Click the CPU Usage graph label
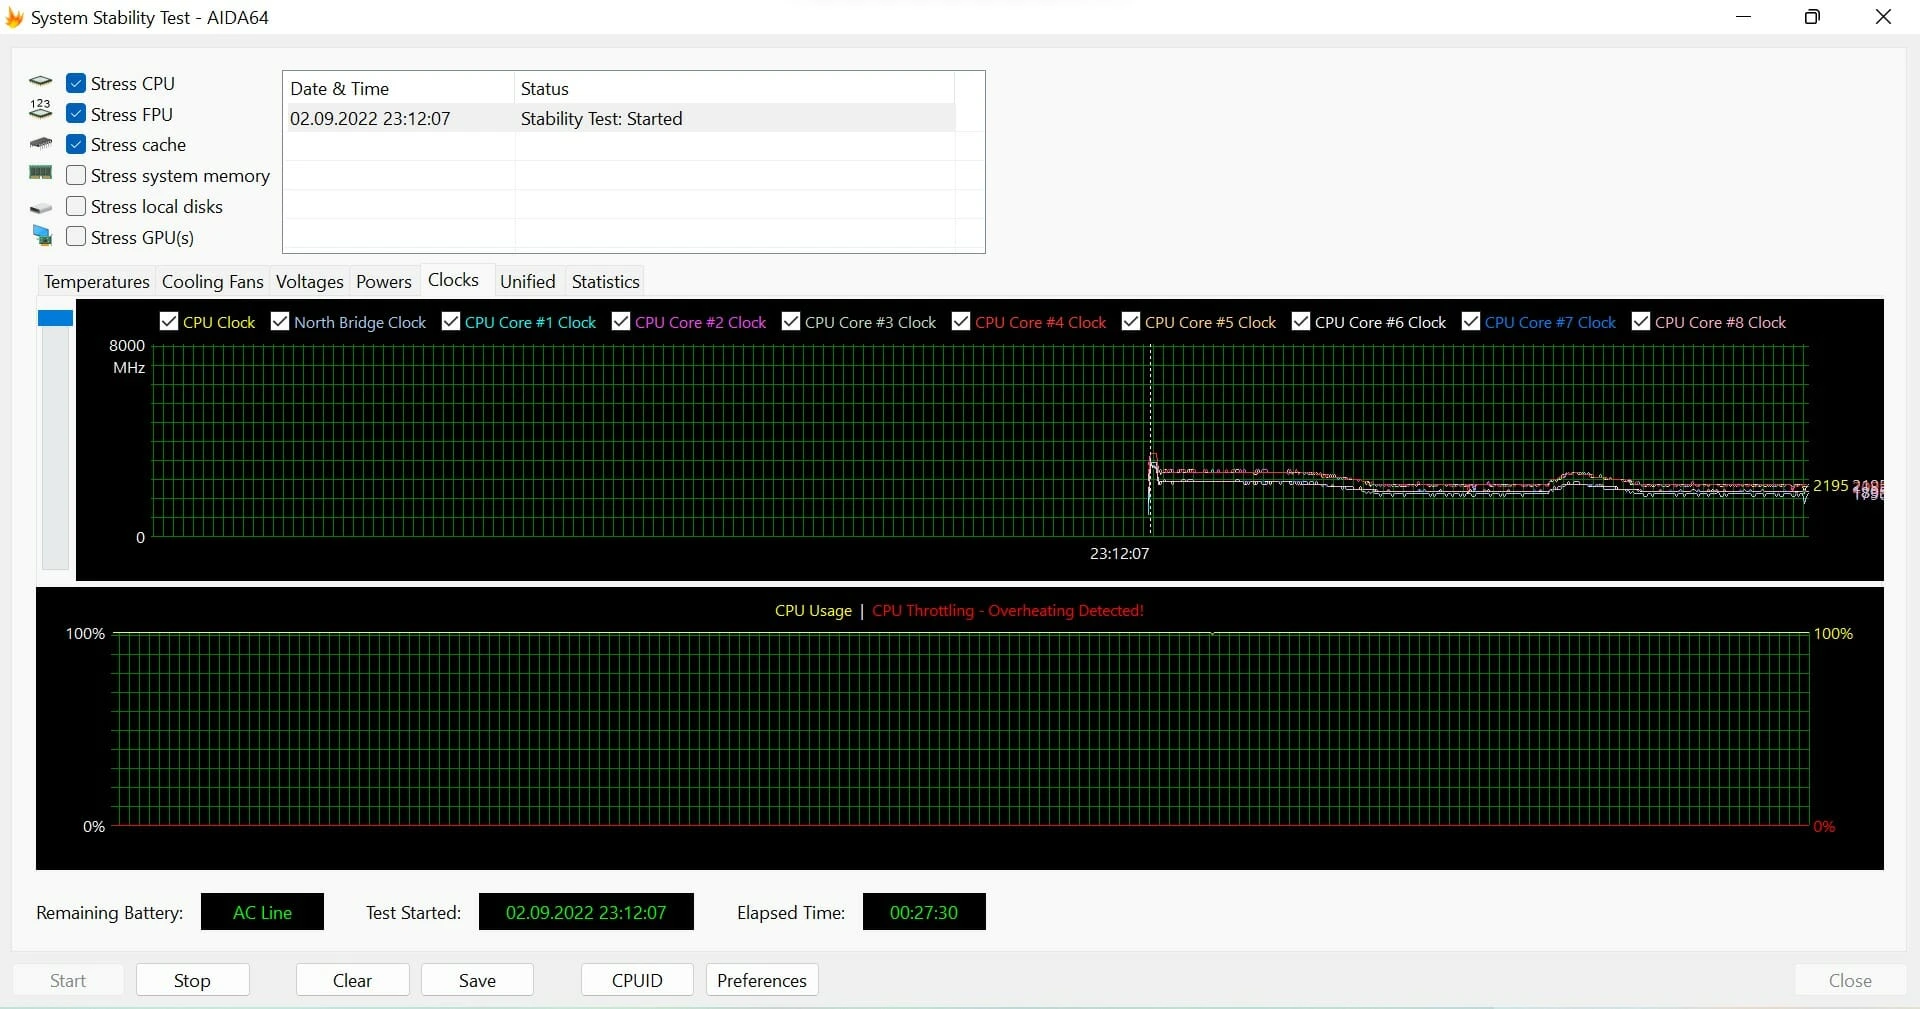 click(813, 610)
